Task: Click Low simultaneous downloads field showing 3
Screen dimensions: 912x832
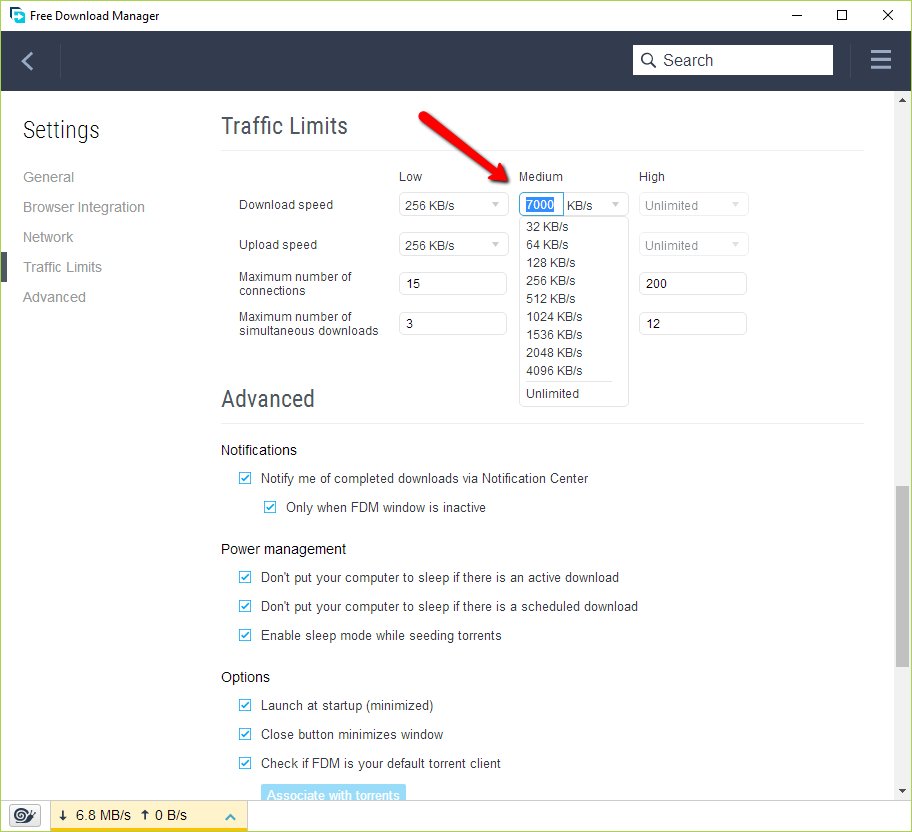Action: pos(453,323)
